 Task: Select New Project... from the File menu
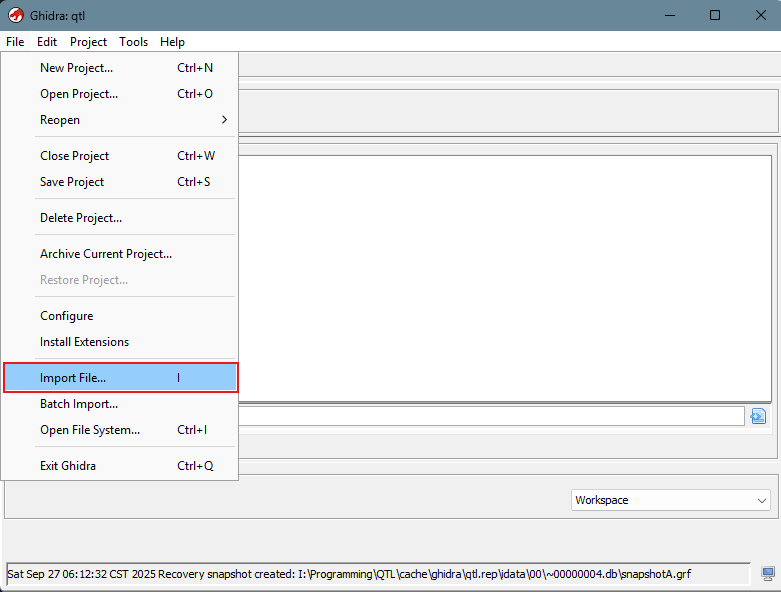76,68
